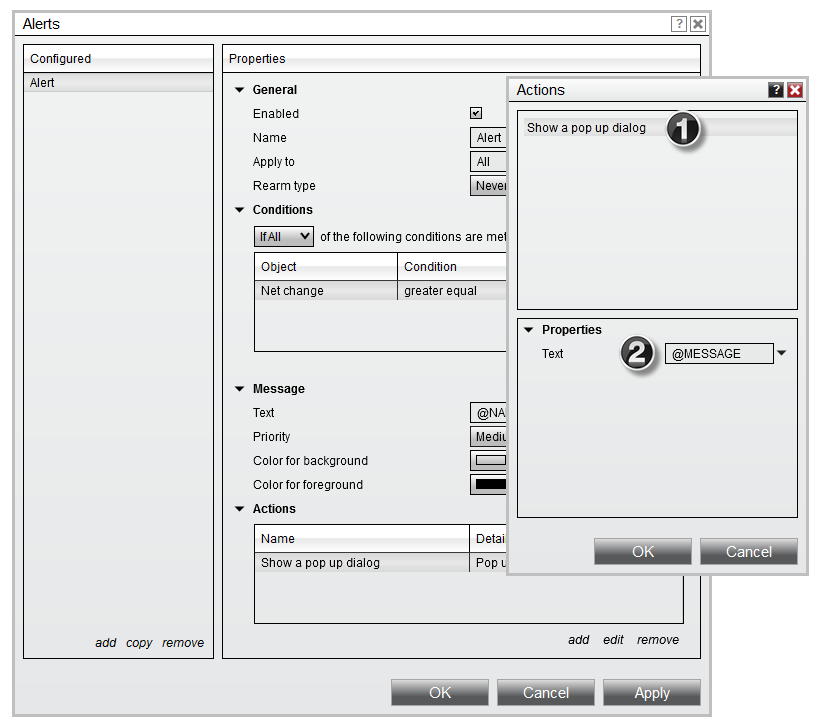Toggle the Enabled checkbox

(x=476, y=114)
